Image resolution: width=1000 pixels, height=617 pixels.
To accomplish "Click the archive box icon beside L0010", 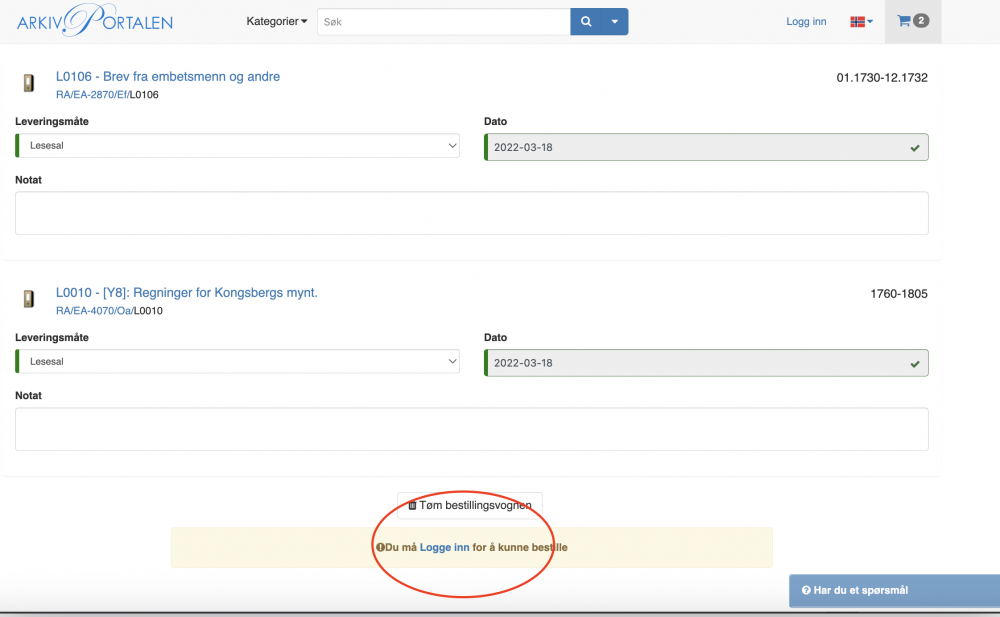I will [x=29, y=299].
